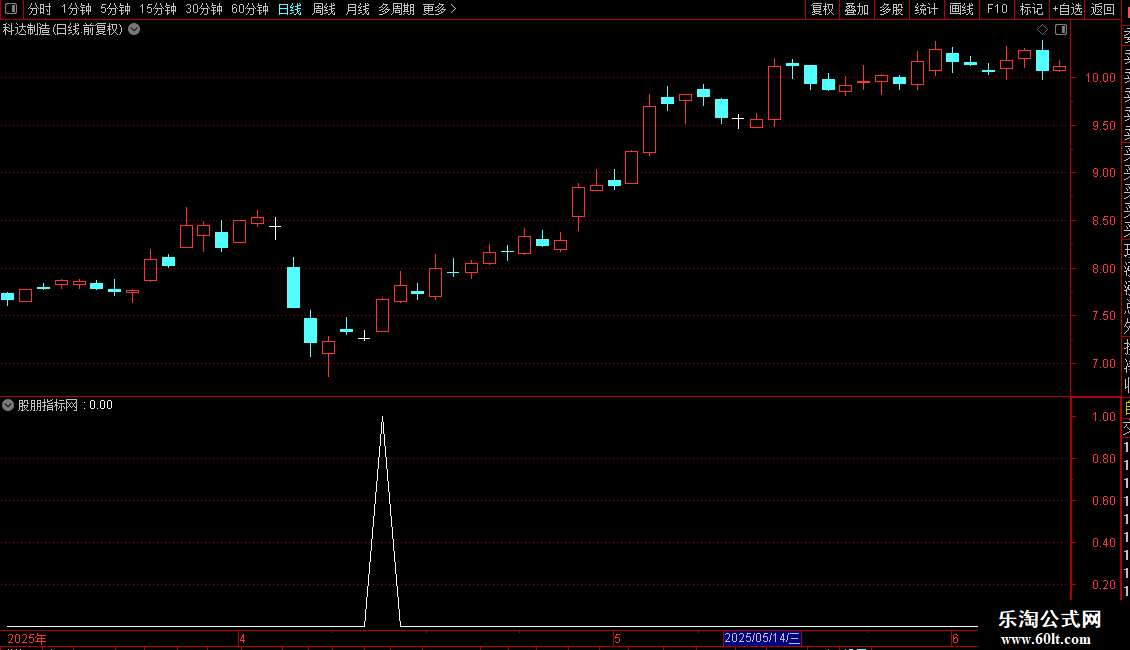The width and height of the screenshot is (1130, 650).
Task: Click the 2025/05/14/三 date marker
Action: pos(762,638)
